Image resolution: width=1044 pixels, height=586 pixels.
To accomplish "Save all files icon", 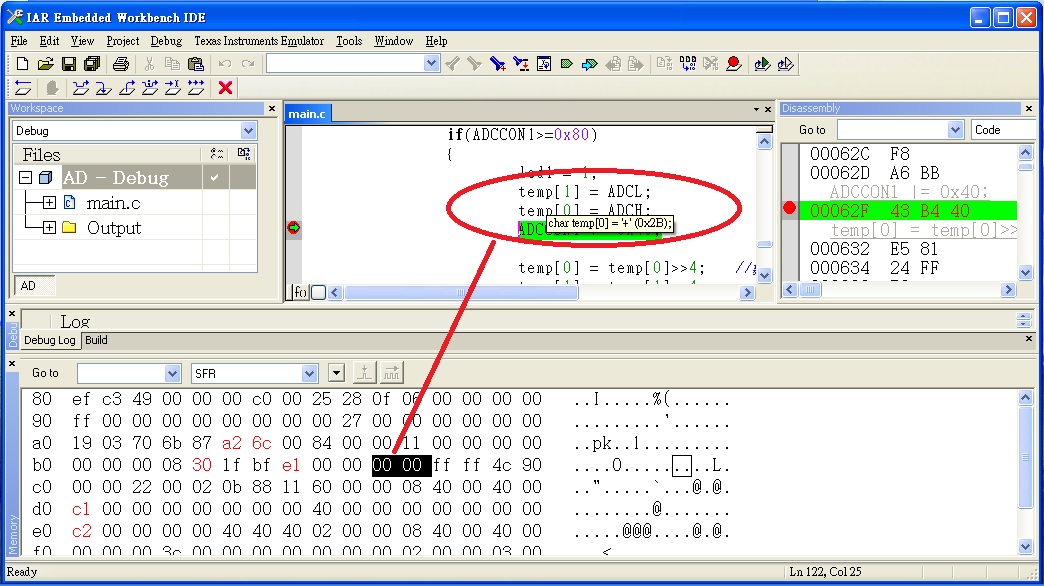I will click(92, 64).
